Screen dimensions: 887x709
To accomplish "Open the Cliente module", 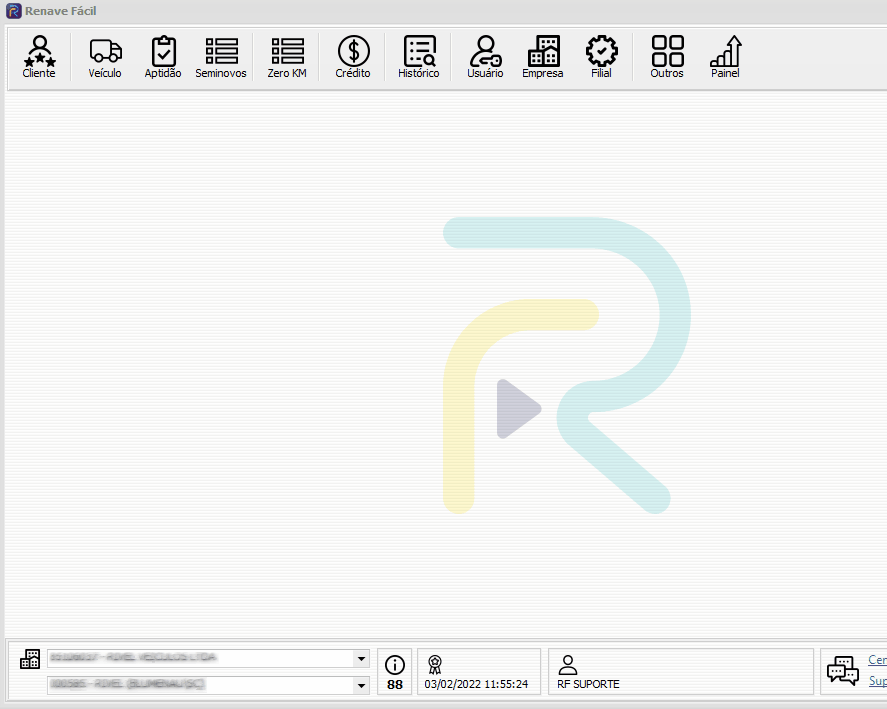I will [x=39, y=57].
